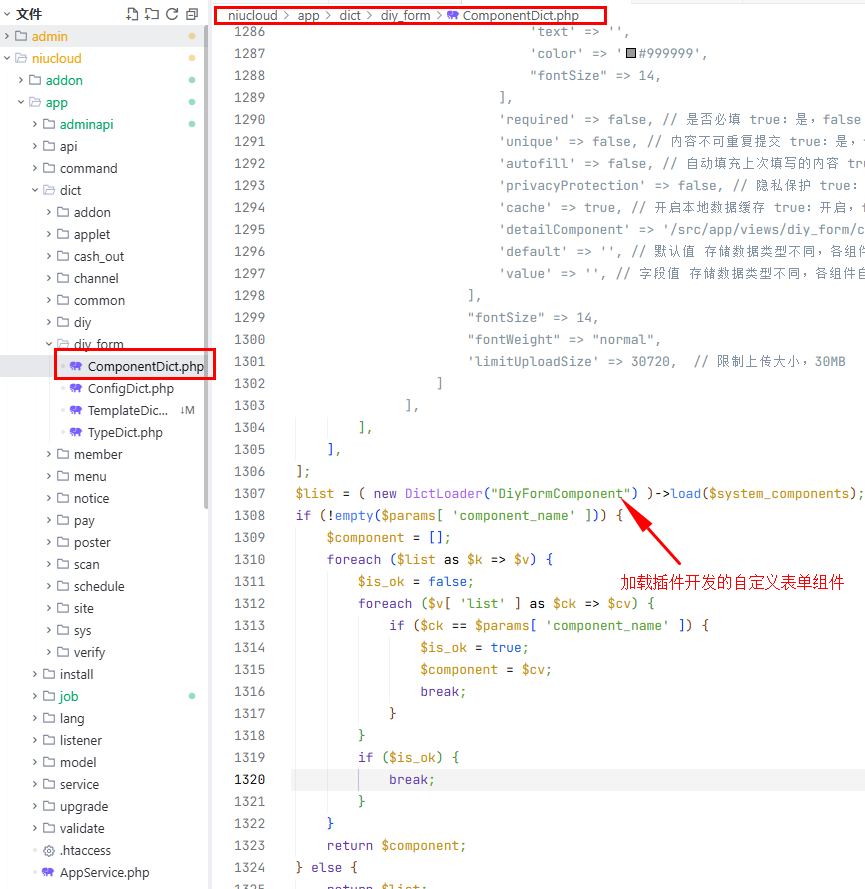The image size is (865, 889).
Task: Click the PHP icon beside ConfigDict.php
Action: [76, 389]
